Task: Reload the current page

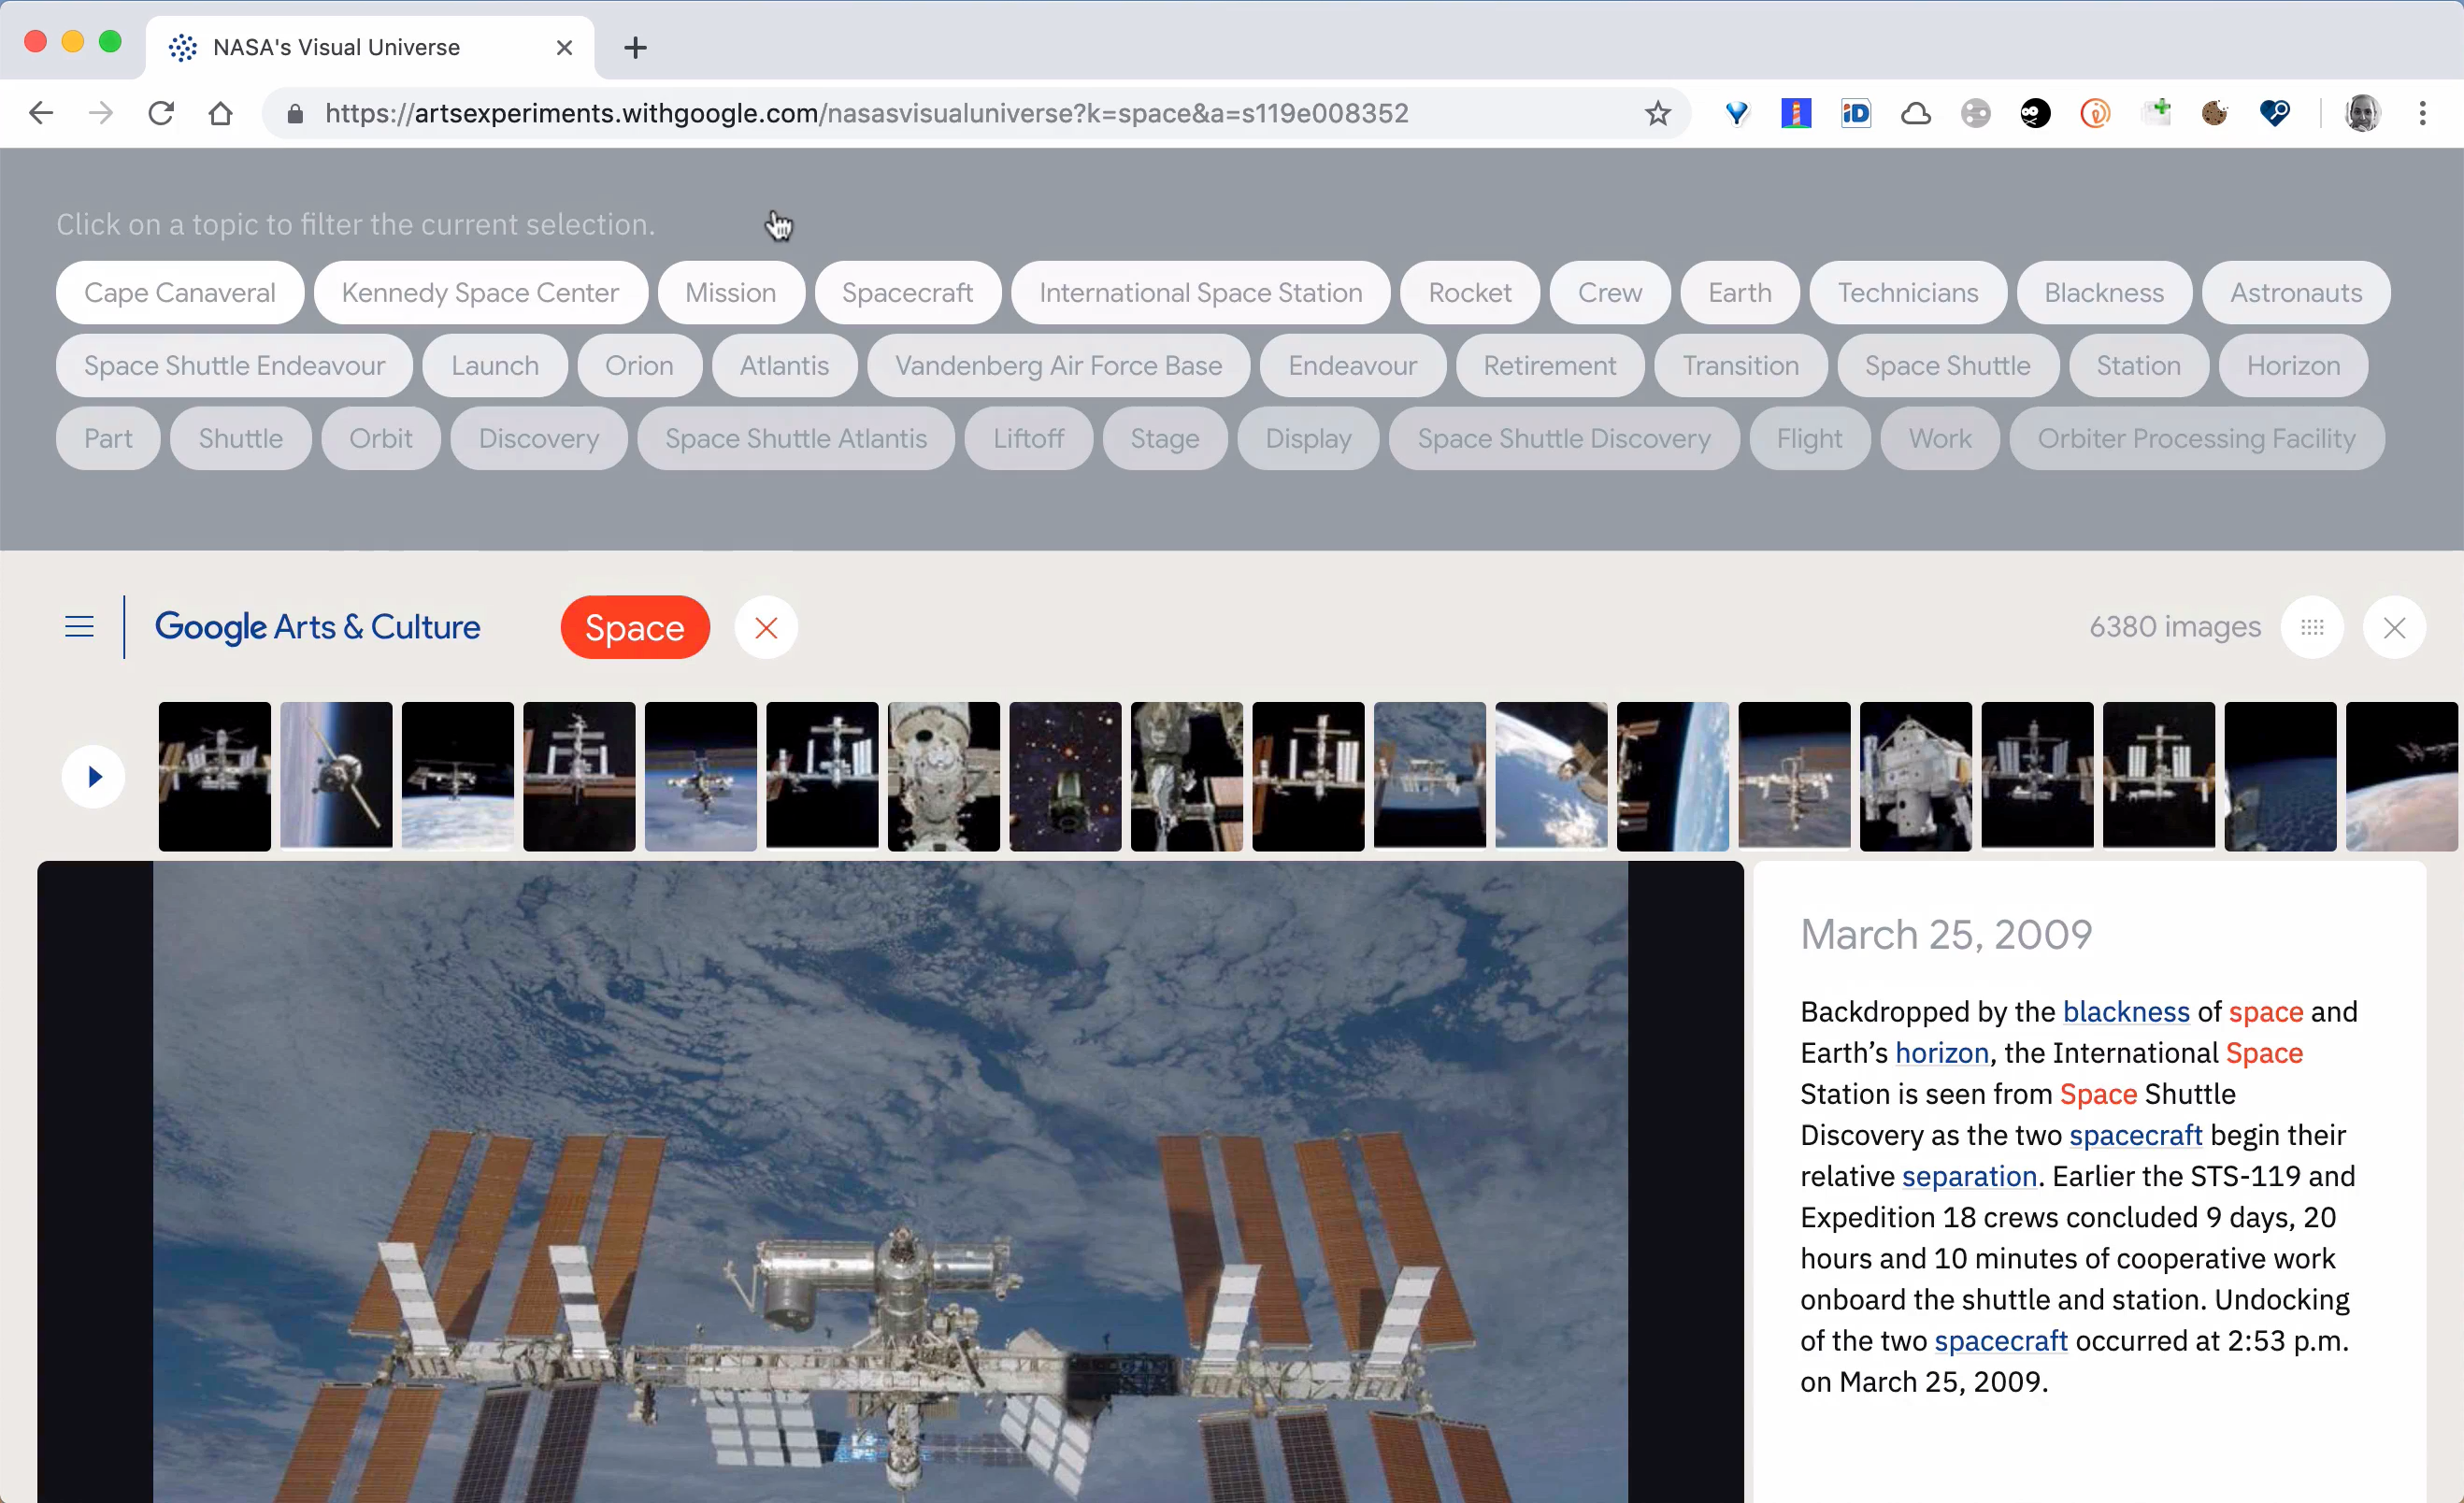Action: 161,114
